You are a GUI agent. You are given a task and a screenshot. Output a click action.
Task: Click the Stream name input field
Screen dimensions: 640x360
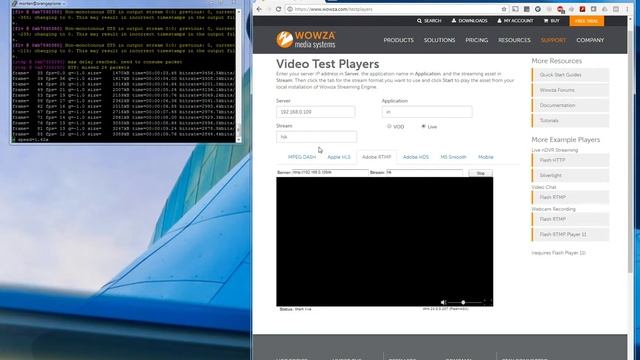pyautogui.click(x=316, y=137)
